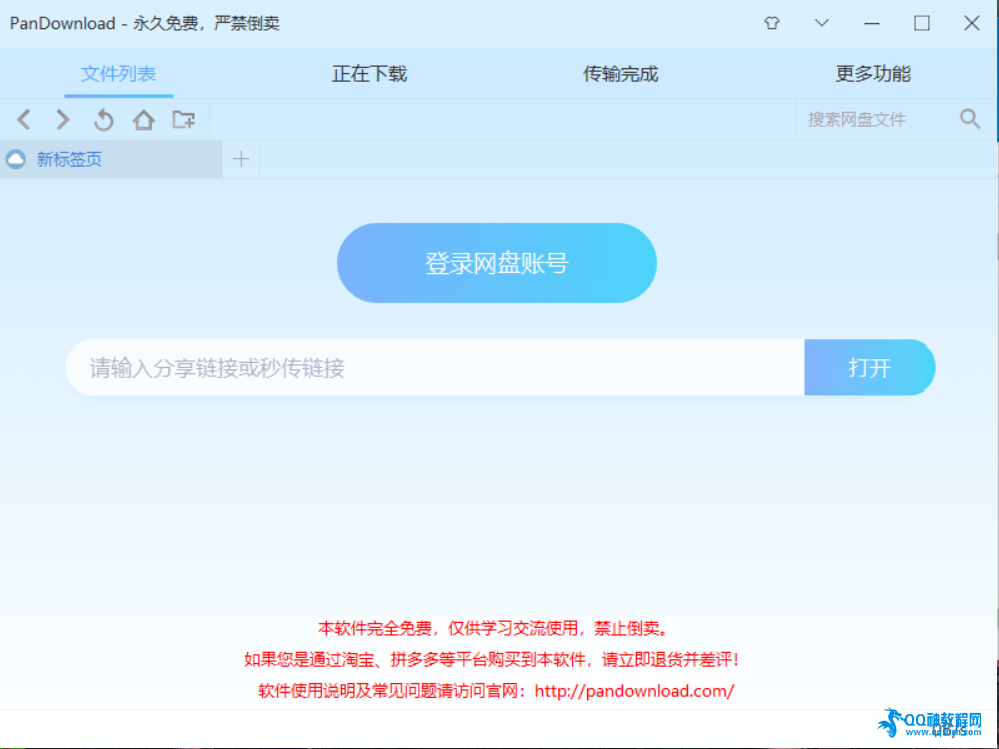The width and height of the screenshot is (999, 749).
Task: Go to the home directory icon
Action: [x=143, y=119]
